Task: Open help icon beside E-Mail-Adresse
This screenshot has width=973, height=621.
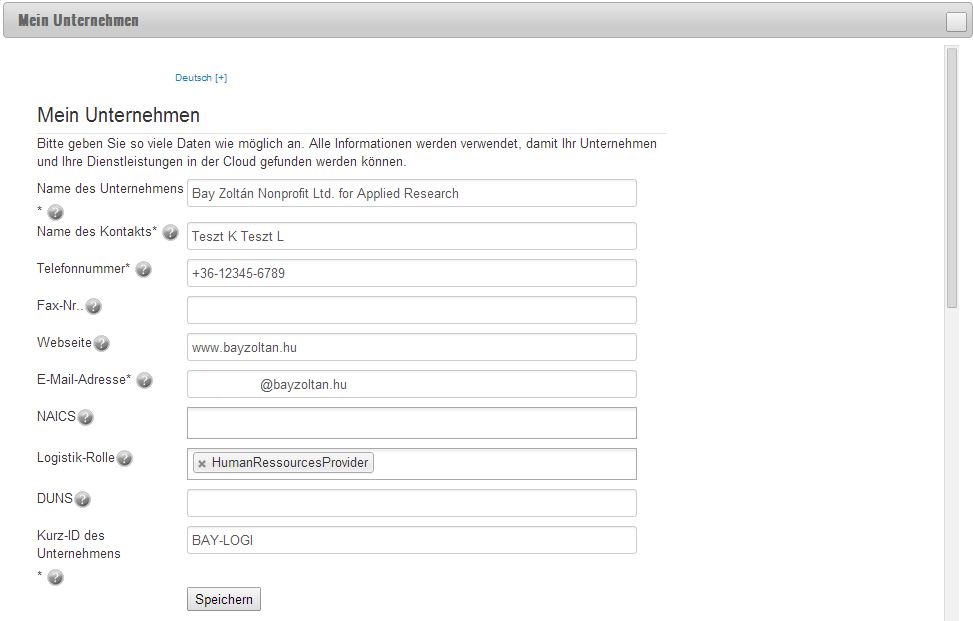Action: pyautogui.click(x=145, y=380)
